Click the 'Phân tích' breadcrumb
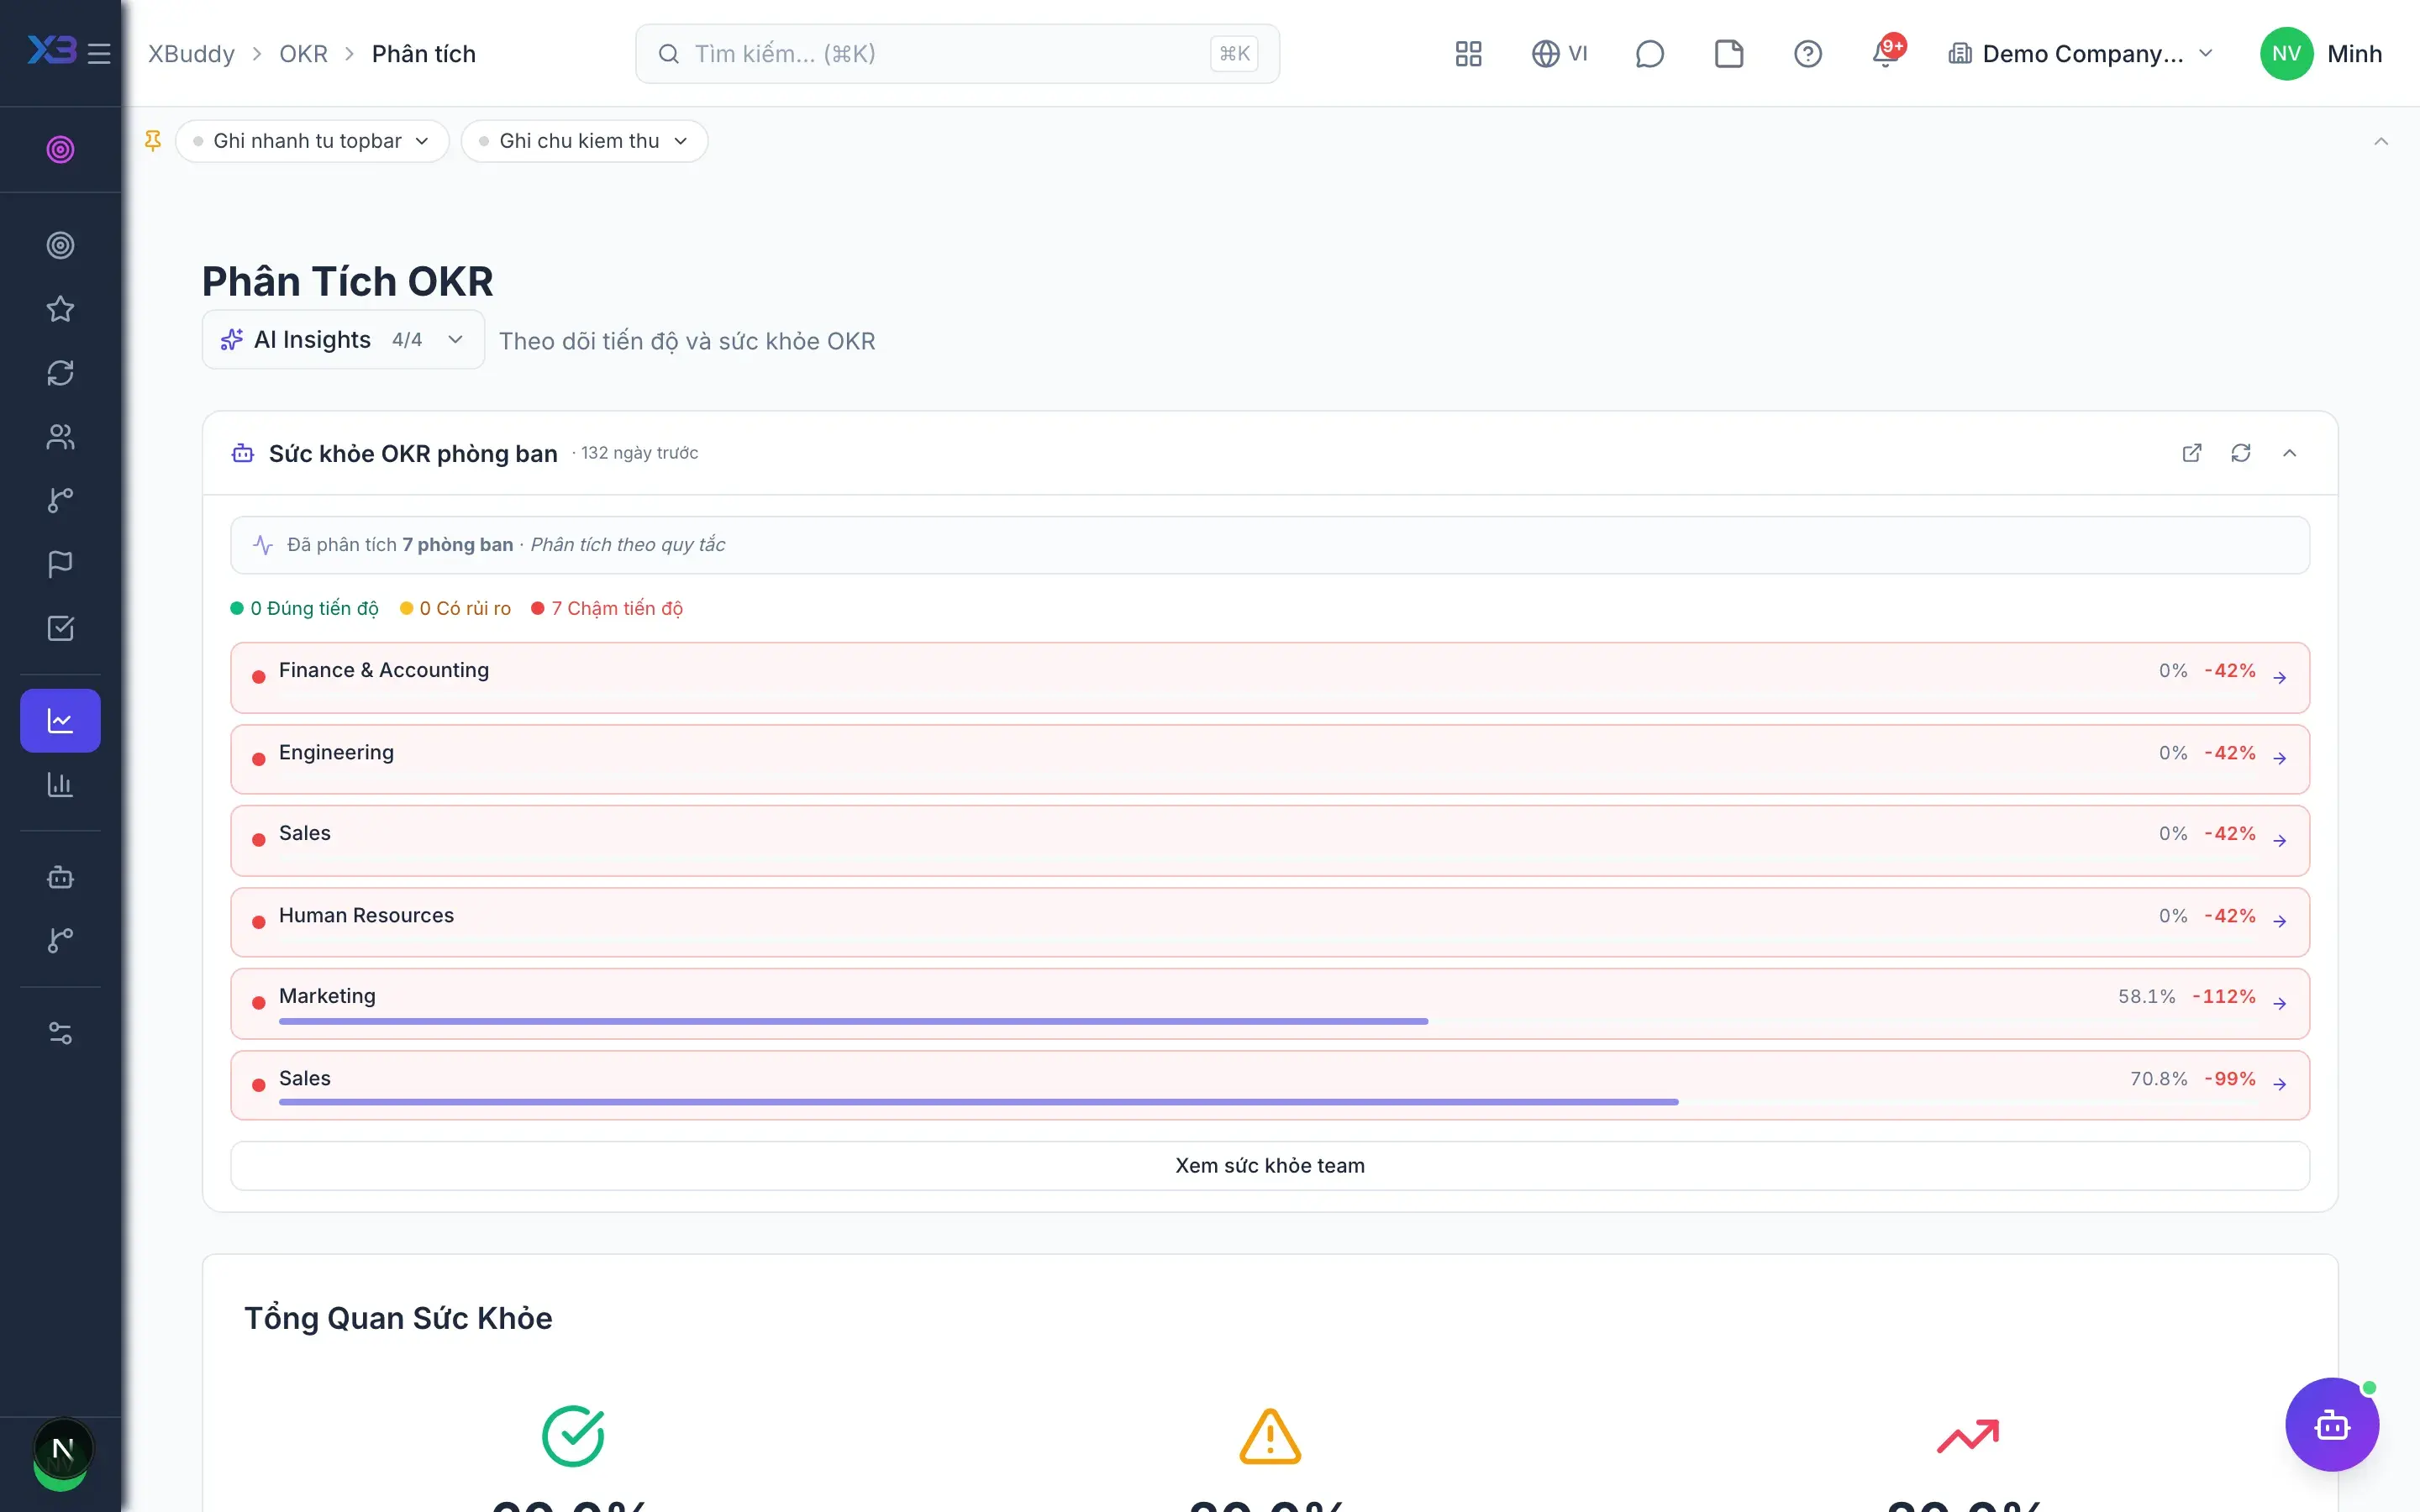This screenshot has width=2420, height=1512. tap(424, 54)
